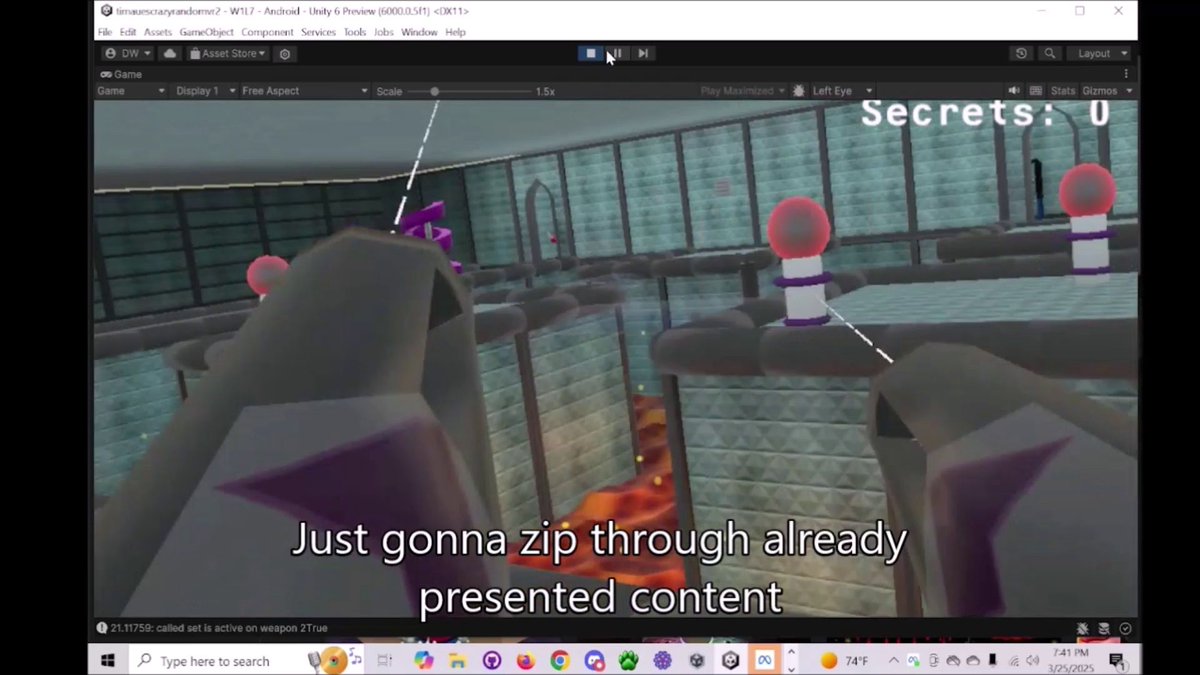Open the GameObject menu
The width and height of the screenshot is (1200, 675).
206,31
